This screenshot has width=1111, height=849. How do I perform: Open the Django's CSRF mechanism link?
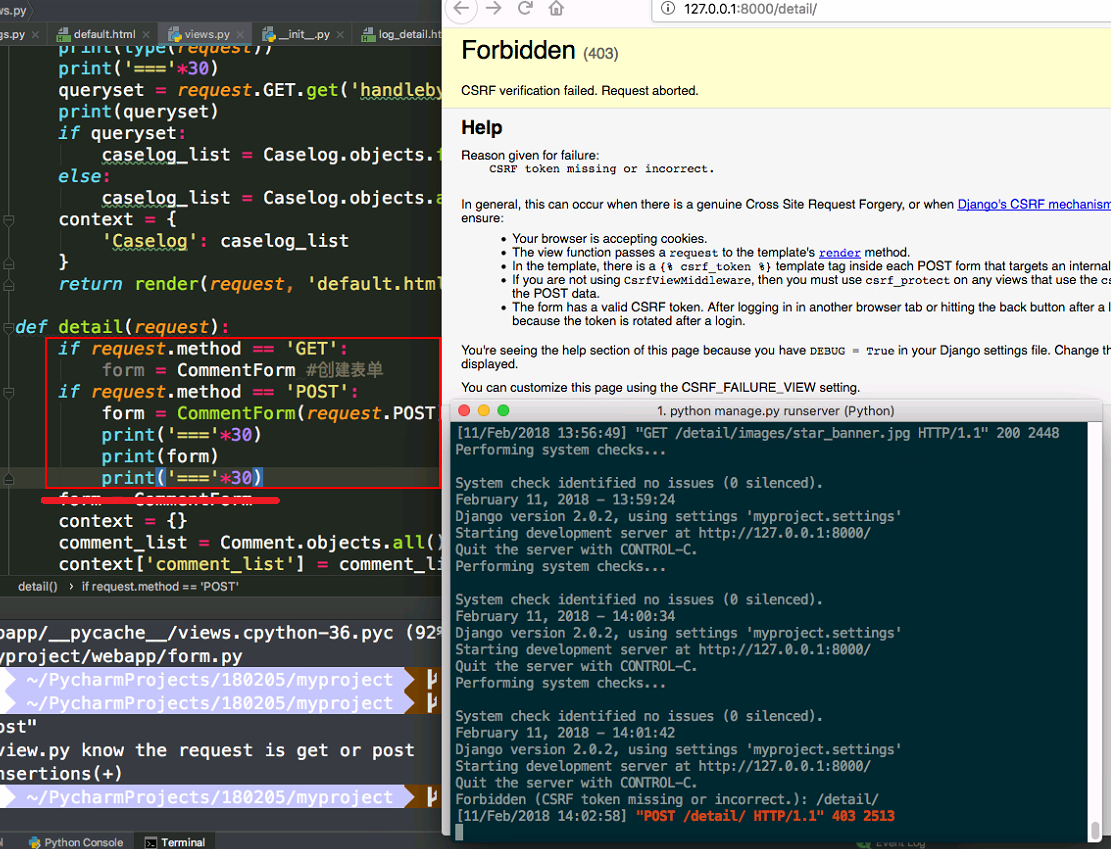(x=1034, y=204)
